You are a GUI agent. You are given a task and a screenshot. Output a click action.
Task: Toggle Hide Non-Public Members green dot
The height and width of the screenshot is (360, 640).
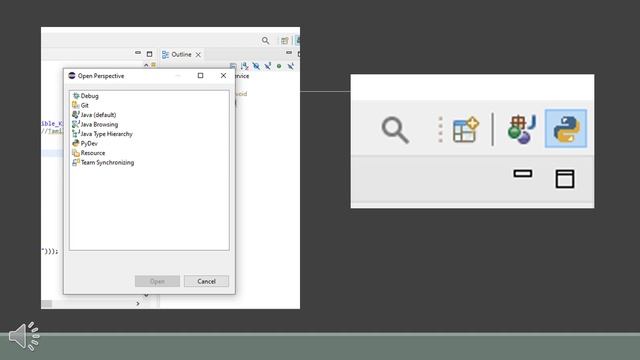(279, 66)
